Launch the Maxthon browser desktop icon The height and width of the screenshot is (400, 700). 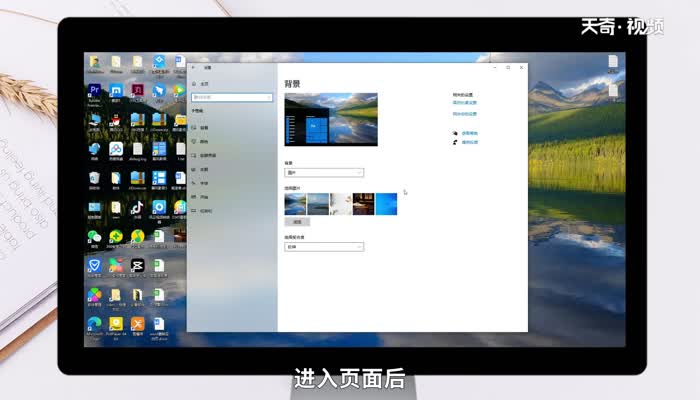[x=116, y=91]
